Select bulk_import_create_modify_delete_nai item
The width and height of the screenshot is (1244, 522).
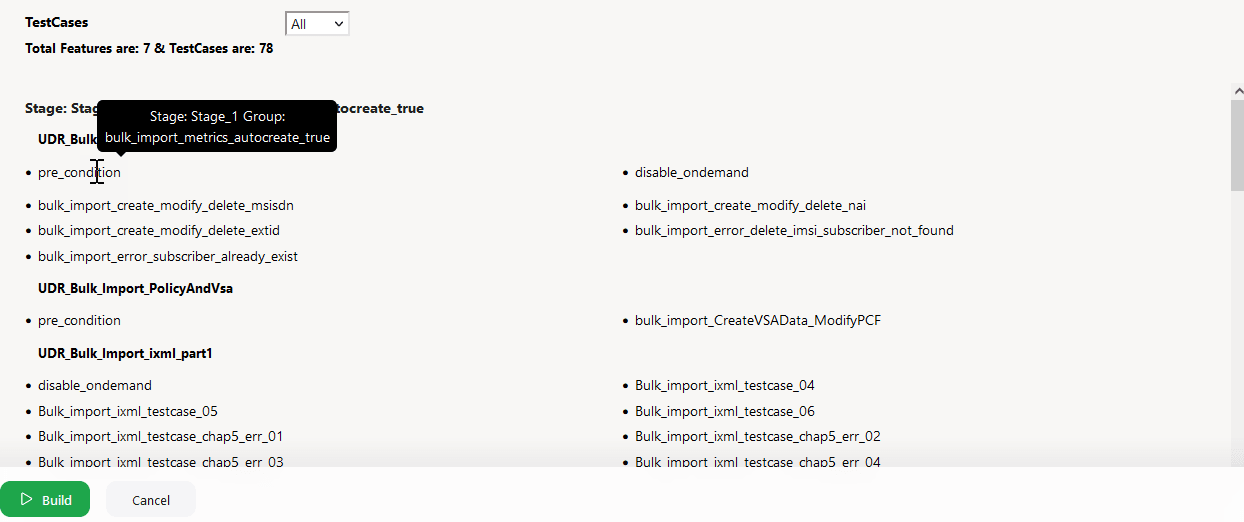(x=750, y=205)
